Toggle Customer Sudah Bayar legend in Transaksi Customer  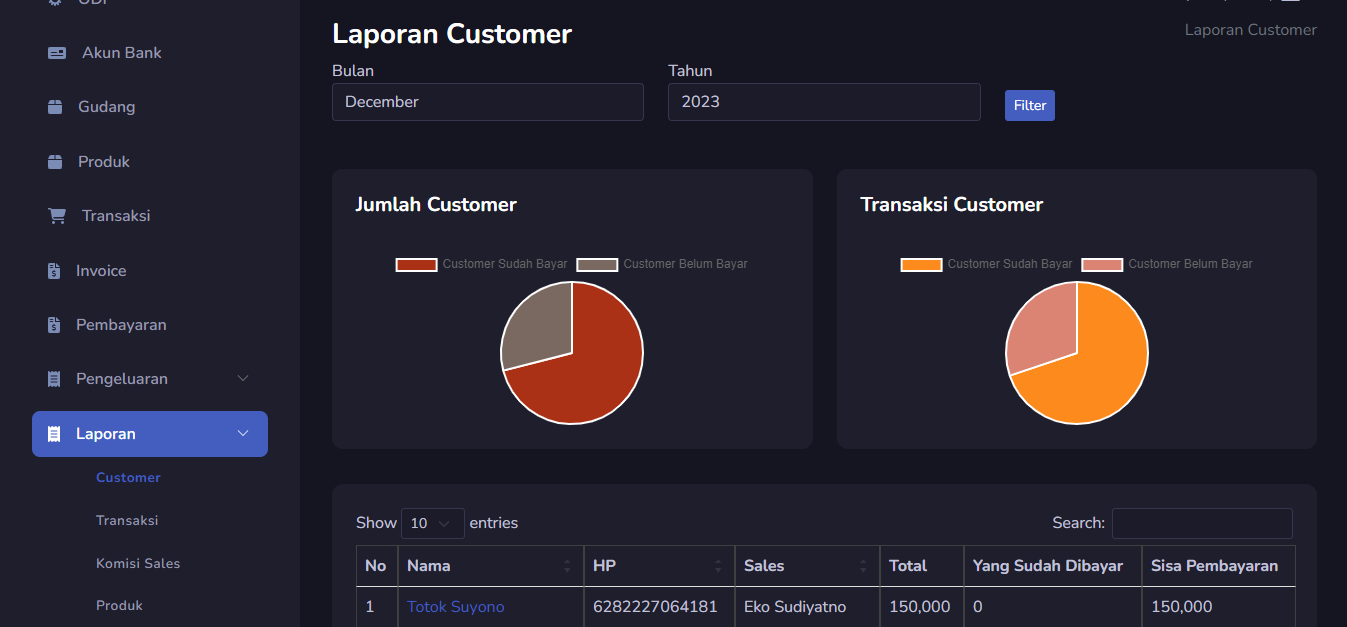coord(986,264)
